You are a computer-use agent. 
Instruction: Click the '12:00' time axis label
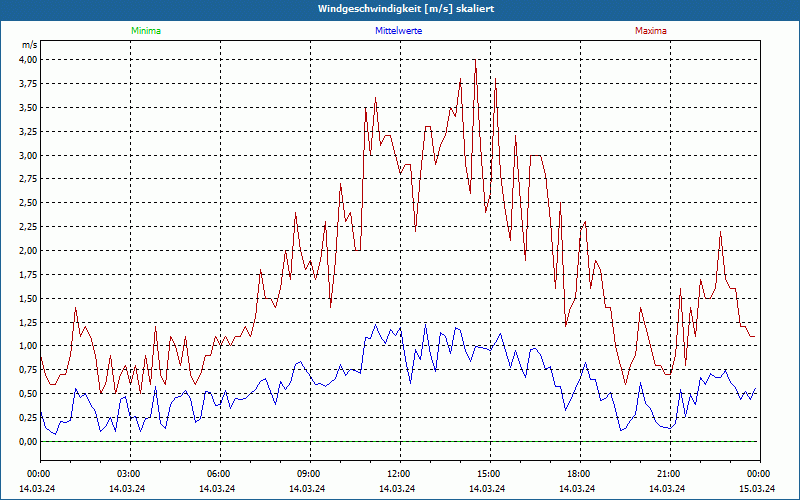click(400, 474)
